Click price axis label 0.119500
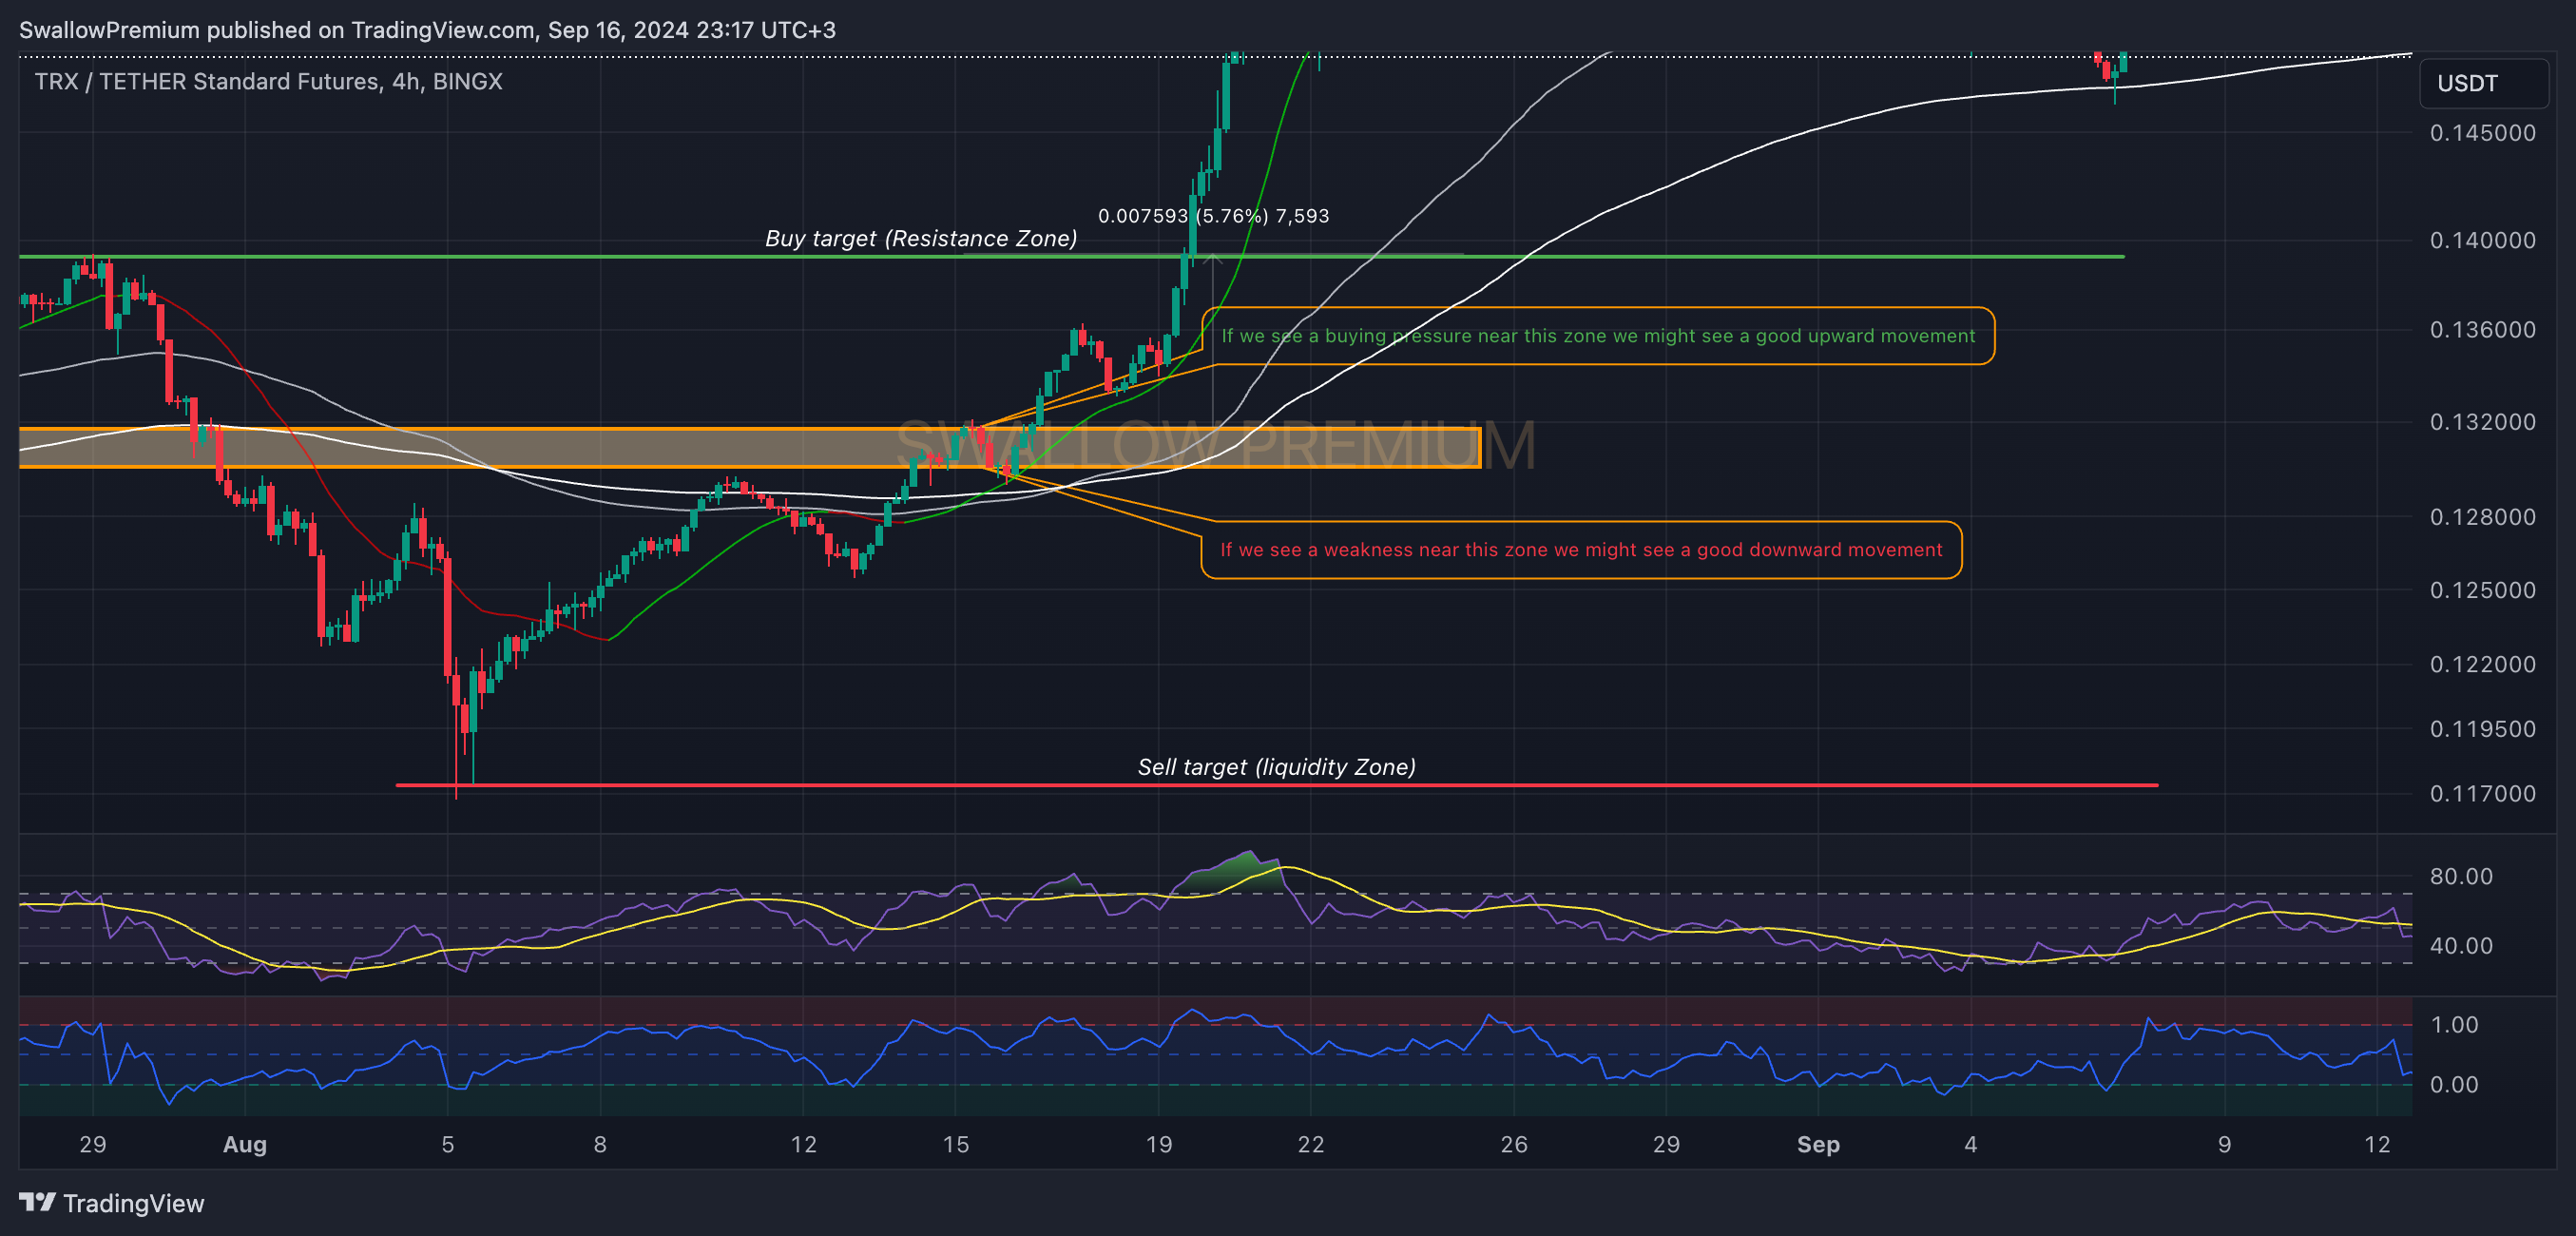The height and width of the screenshot is (1236, 2576). coord(2483,729)
